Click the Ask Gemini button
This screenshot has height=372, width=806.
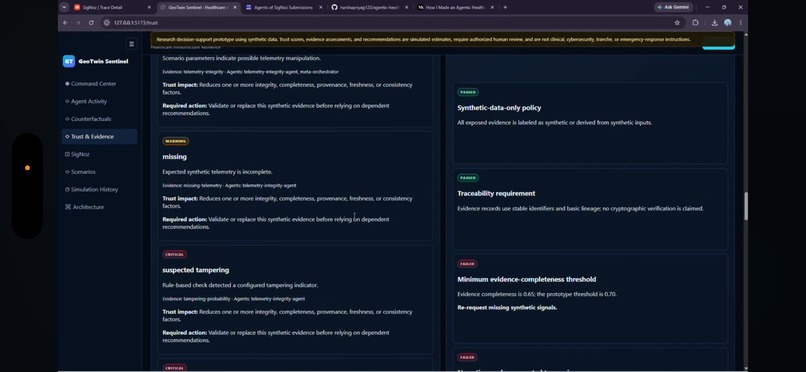674,8
